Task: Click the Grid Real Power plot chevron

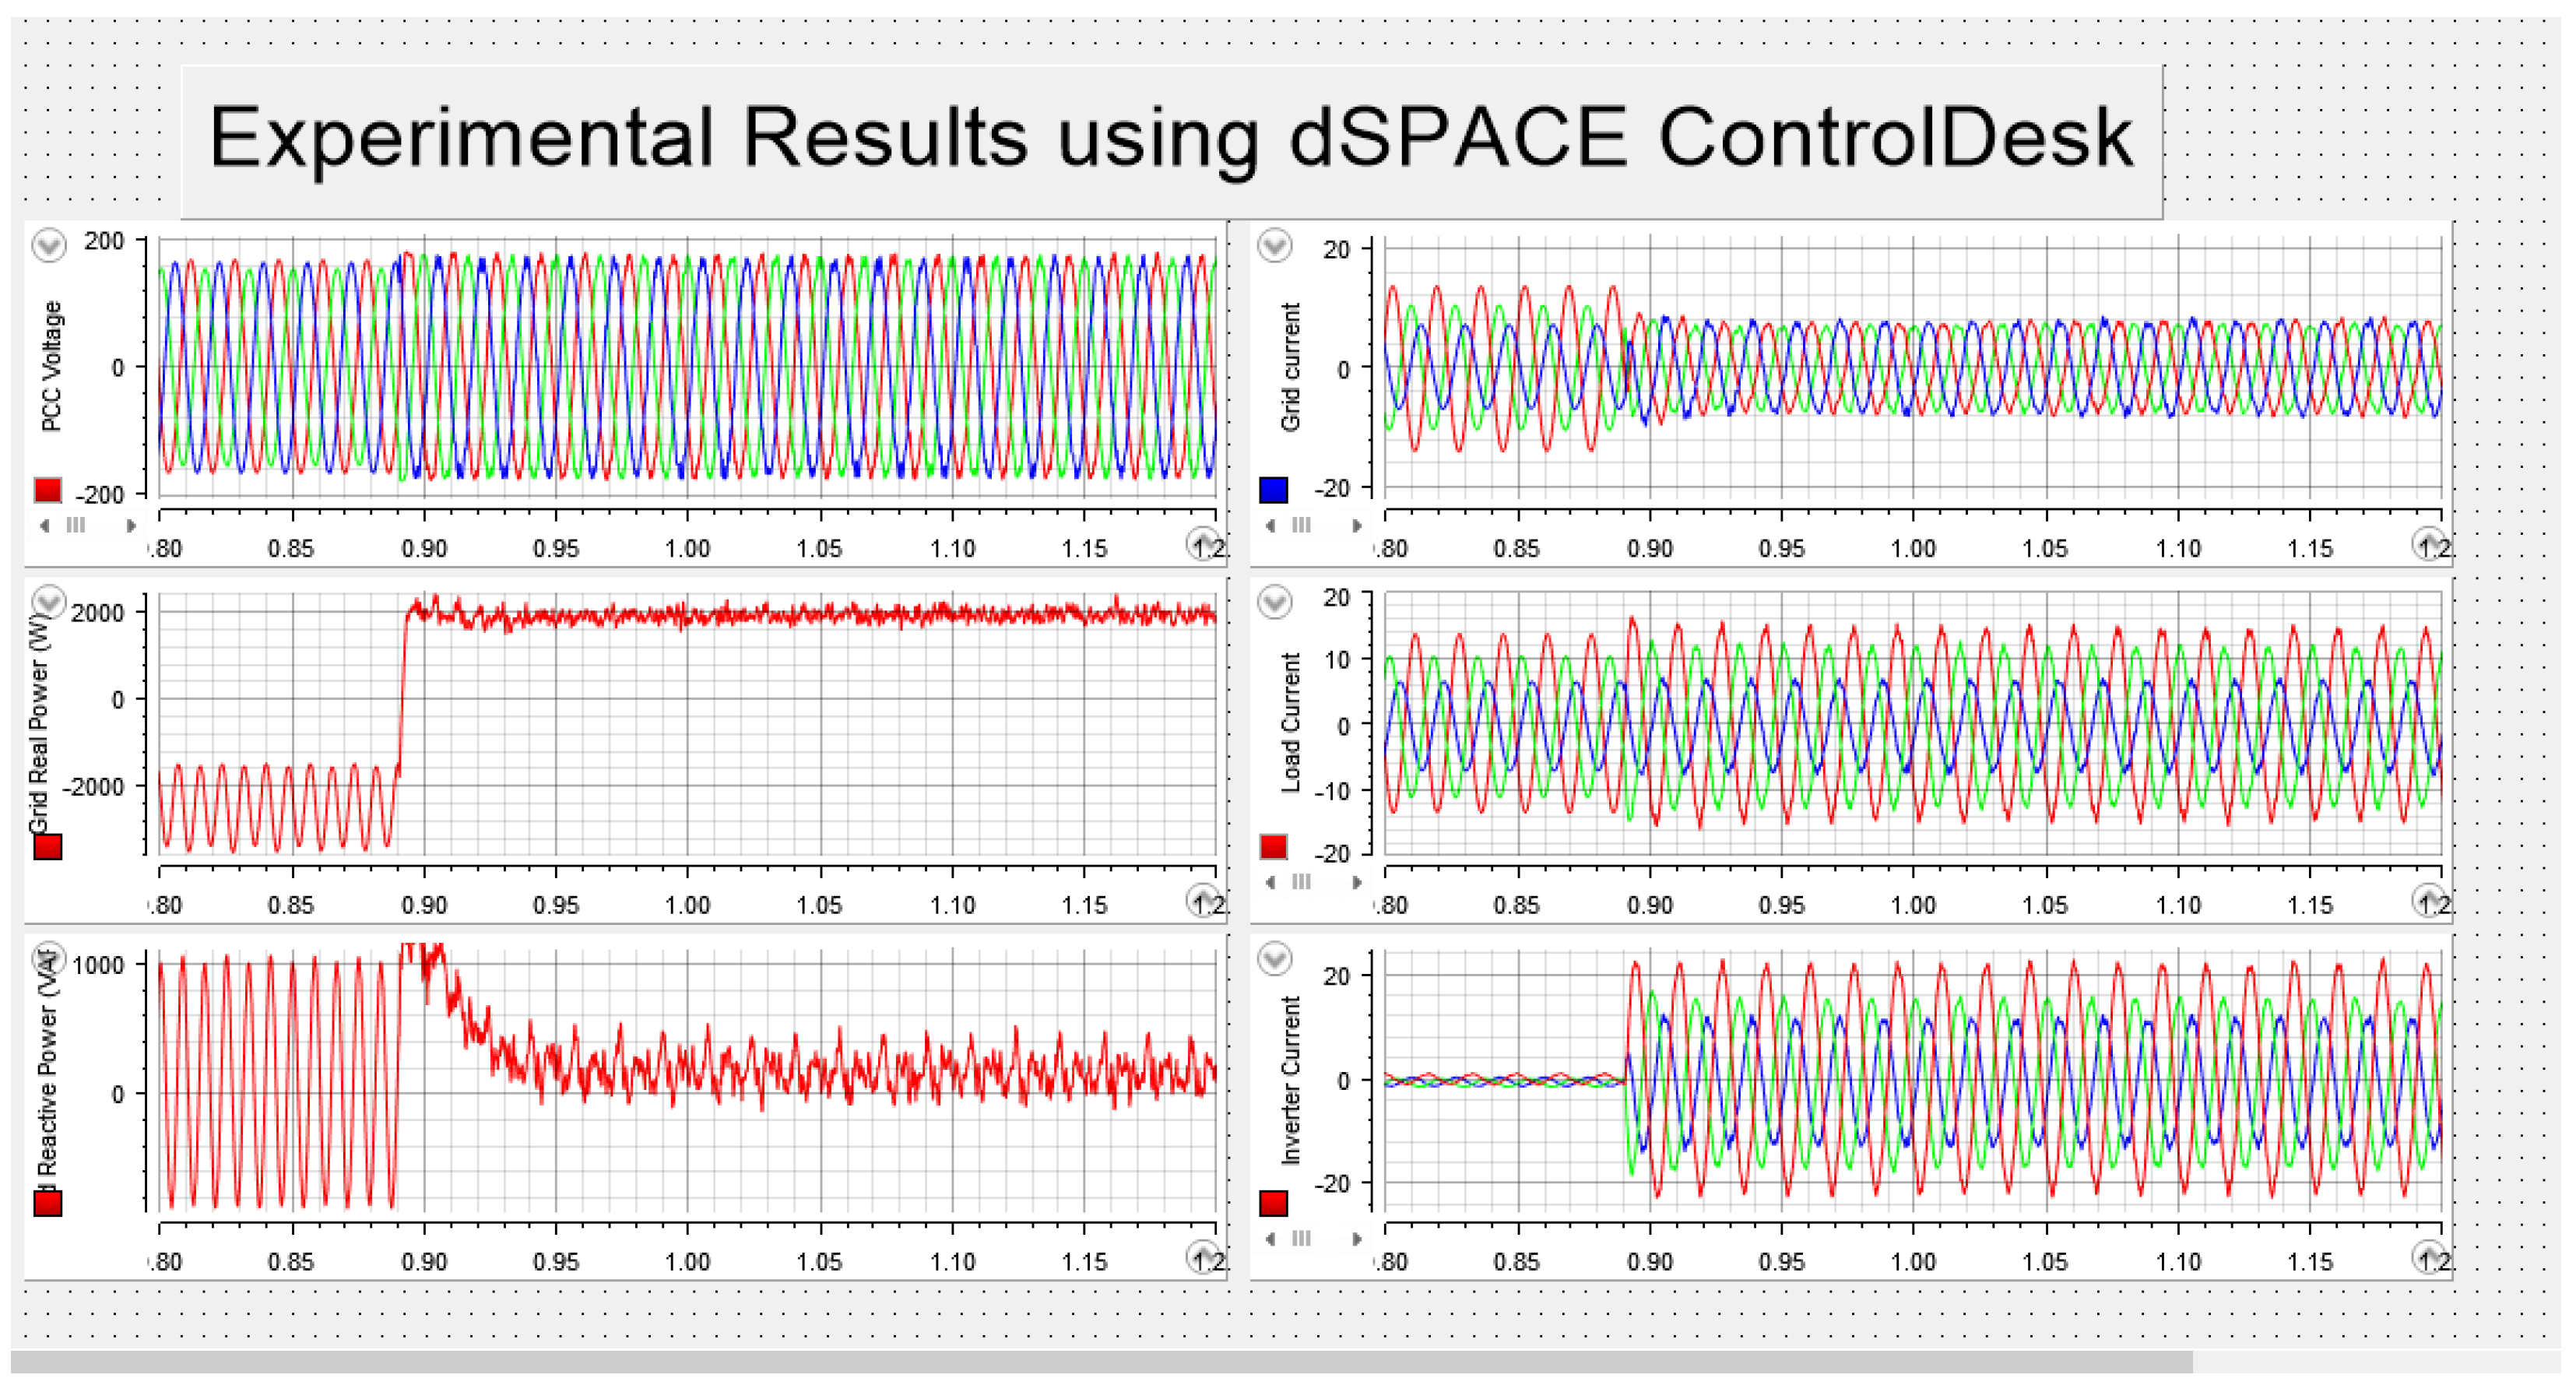Action: (49, 602)
